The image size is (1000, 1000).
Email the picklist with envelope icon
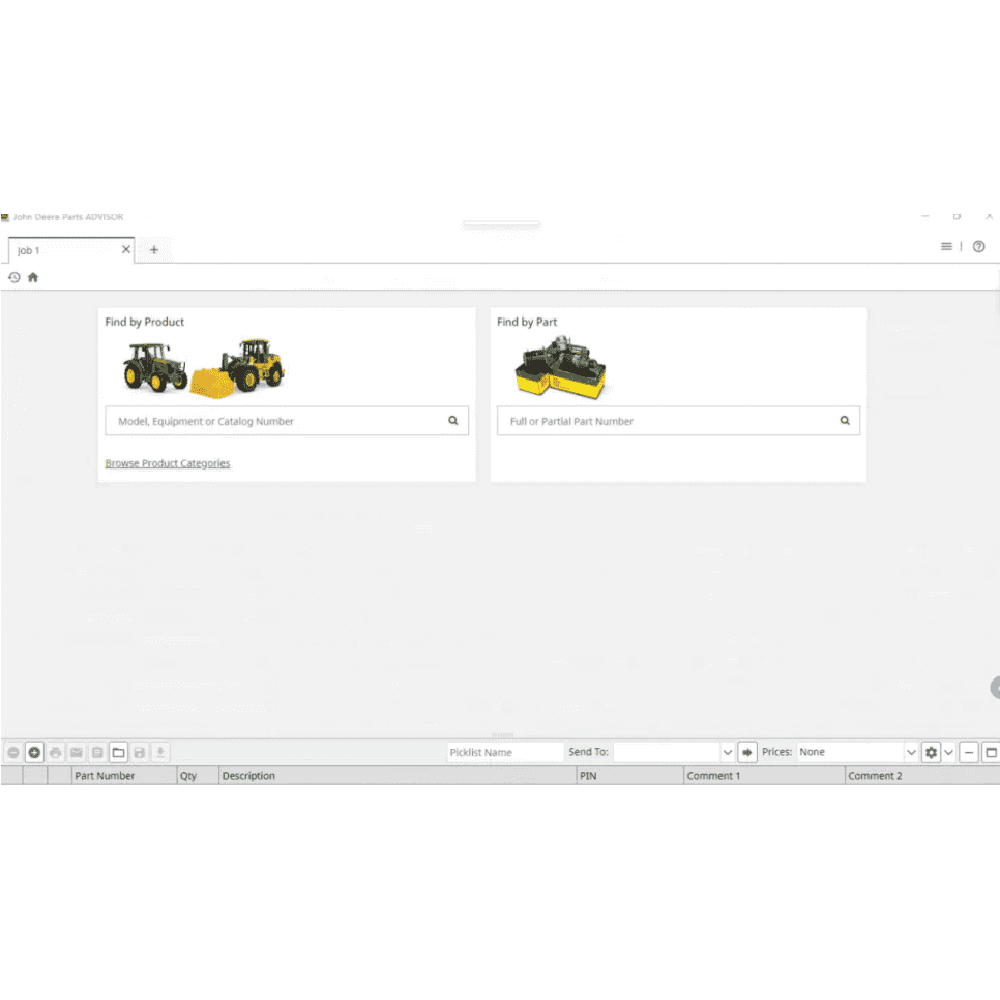(77, 753)
